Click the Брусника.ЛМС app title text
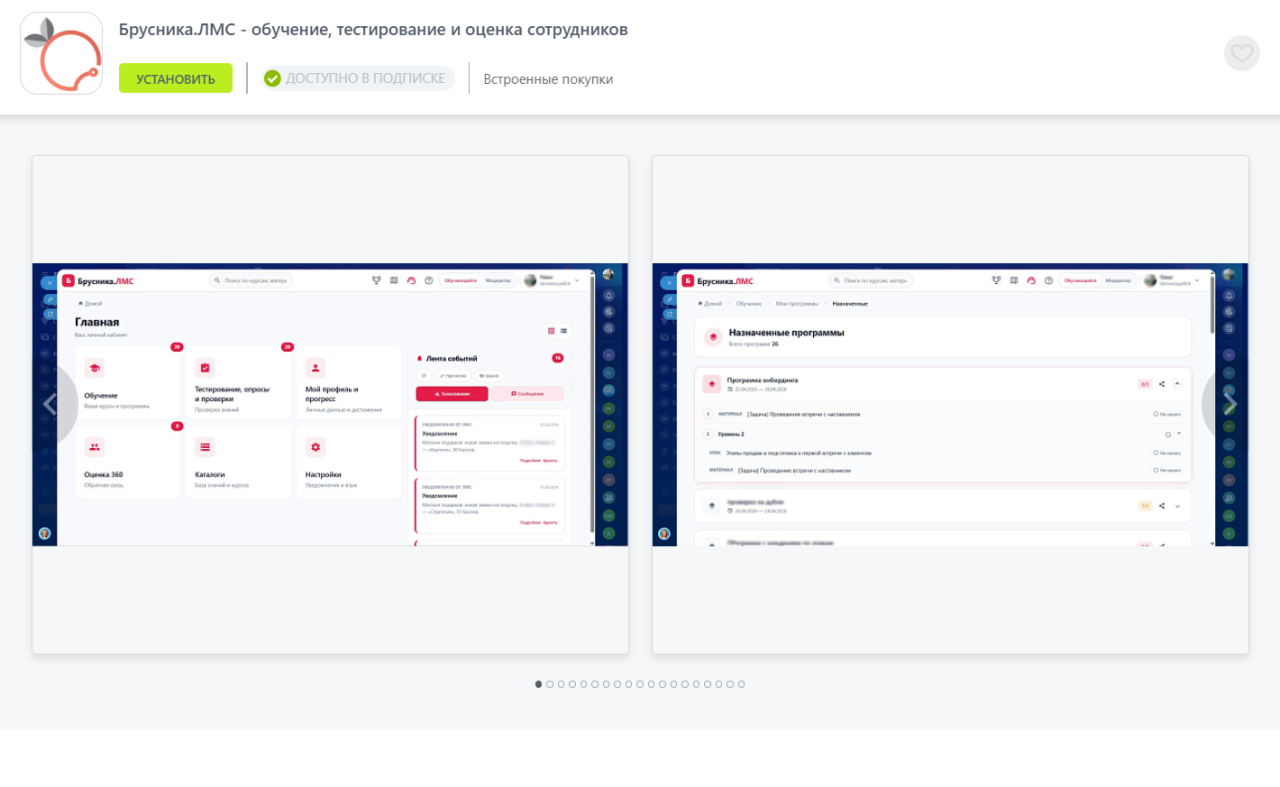Viewport: 1280px width, 787px height. (373, 30)
